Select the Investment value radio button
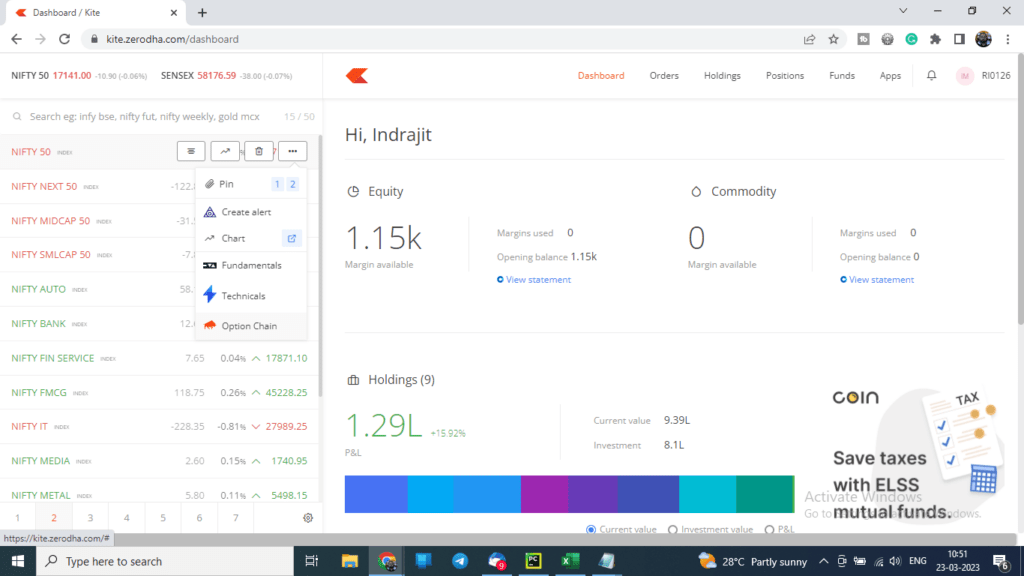1024x576 pixels. pyautogui.click(x=673, y=530)
